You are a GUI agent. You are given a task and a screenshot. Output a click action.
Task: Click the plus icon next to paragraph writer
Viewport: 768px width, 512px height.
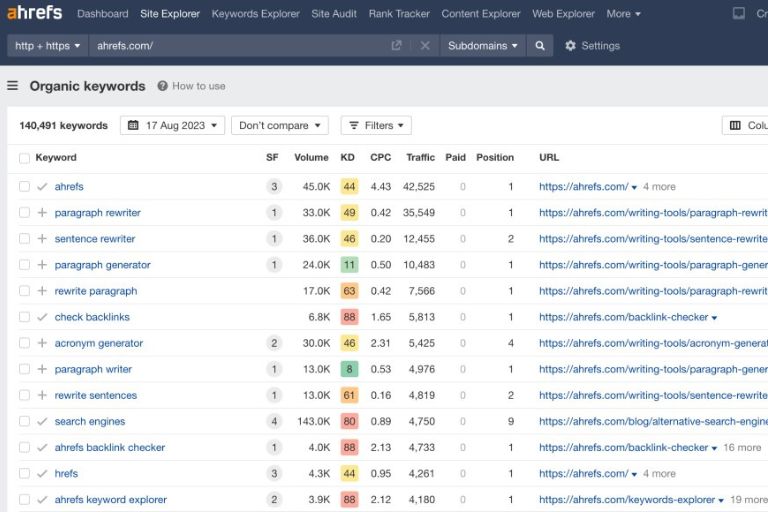42,369
